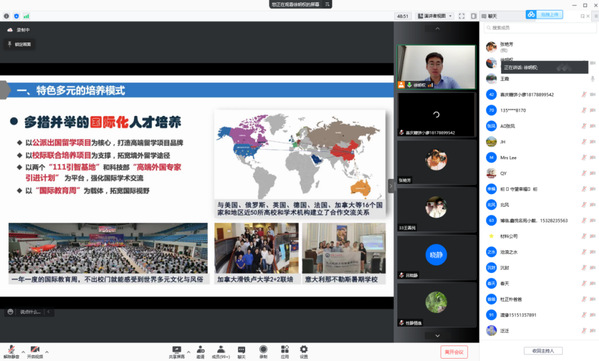
Task: Open the invite participants icon
Action: pyautogui.click(x=201, y=352)
